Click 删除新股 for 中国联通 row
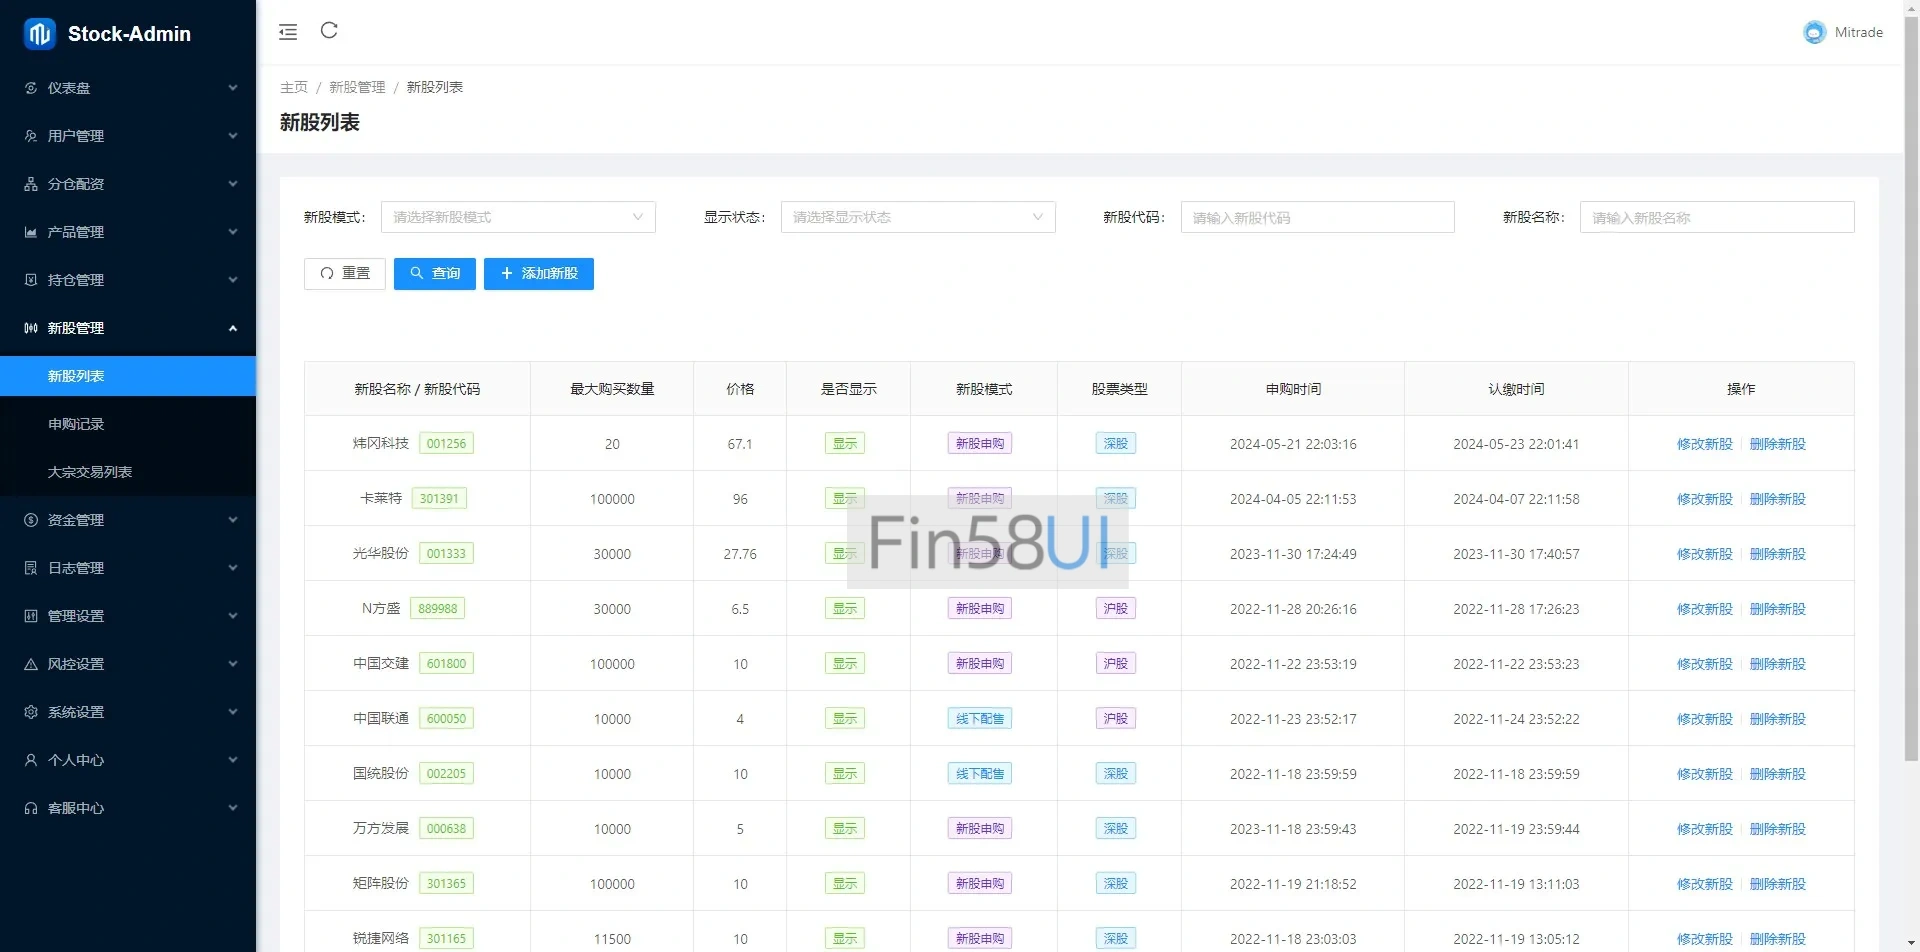Image resolution: width=1920 pixels, height=952 pixels. point(1777,719)
